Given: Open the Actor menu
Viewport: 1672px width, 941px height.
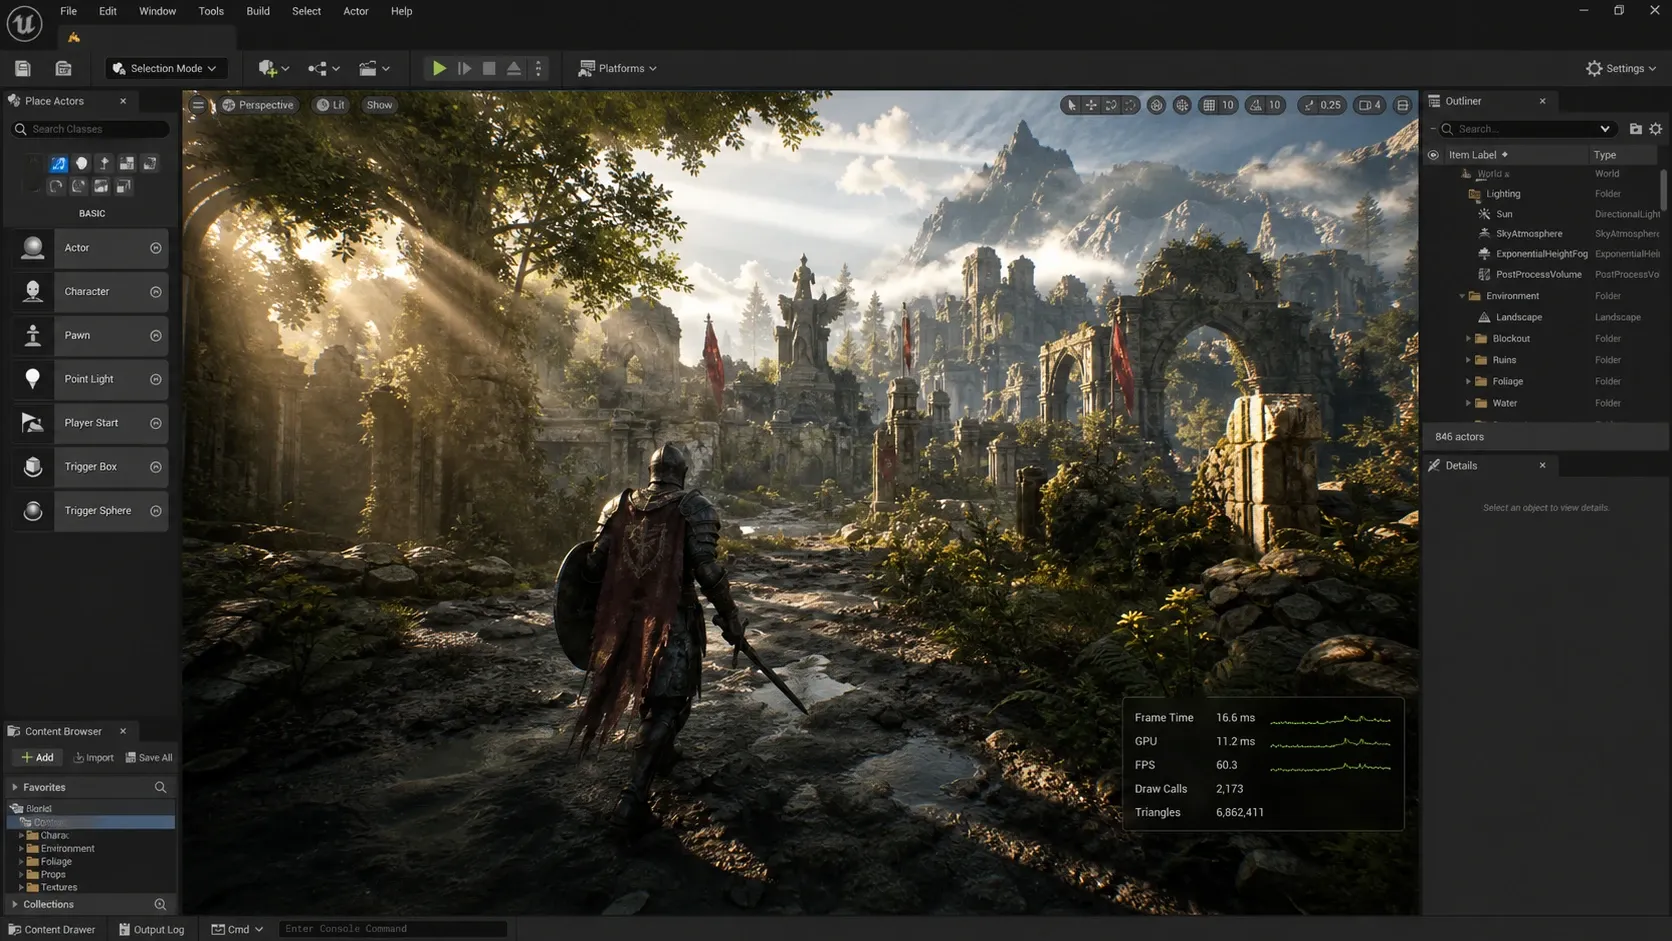Looking at the screenshot, I should coord(356,11).
